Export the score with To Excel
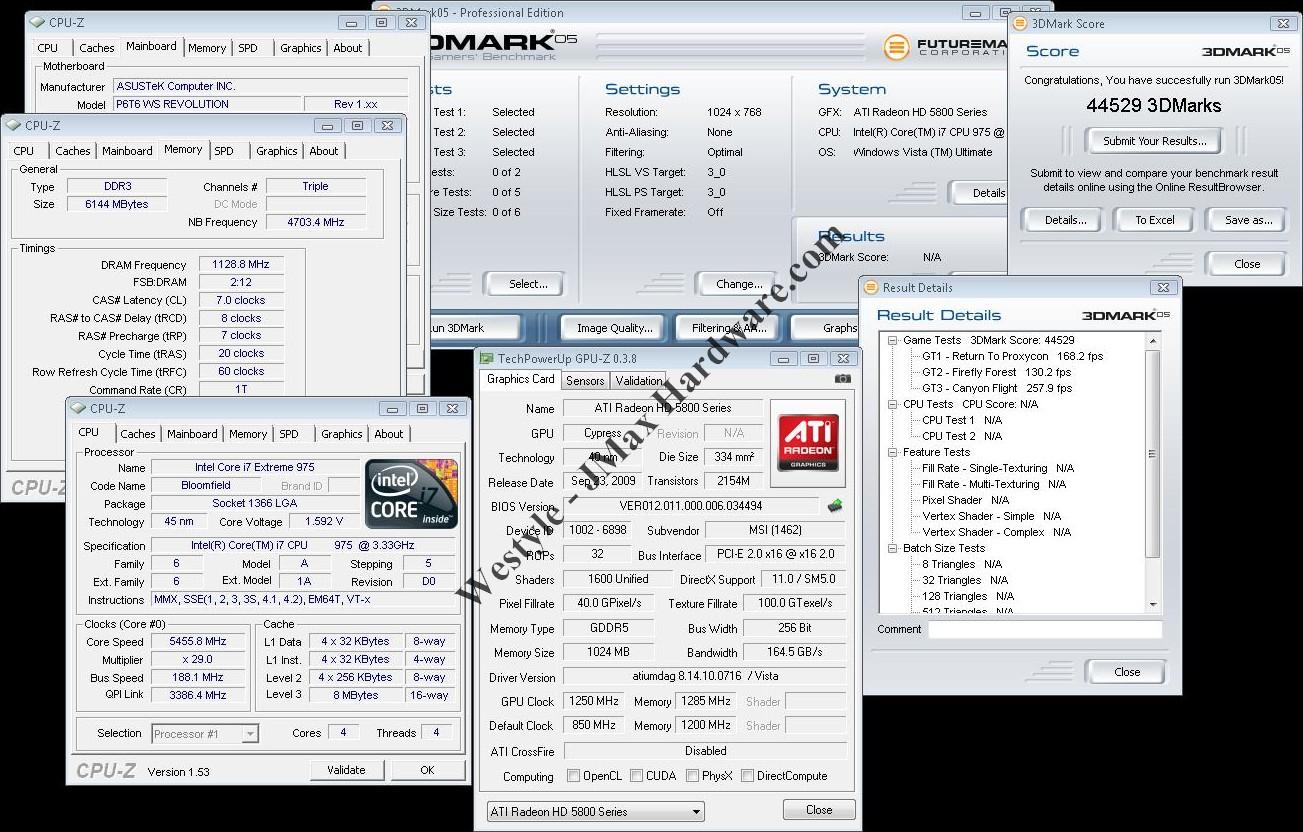This screenshot has height=832, width=1303. click(x=1155, y=220)
